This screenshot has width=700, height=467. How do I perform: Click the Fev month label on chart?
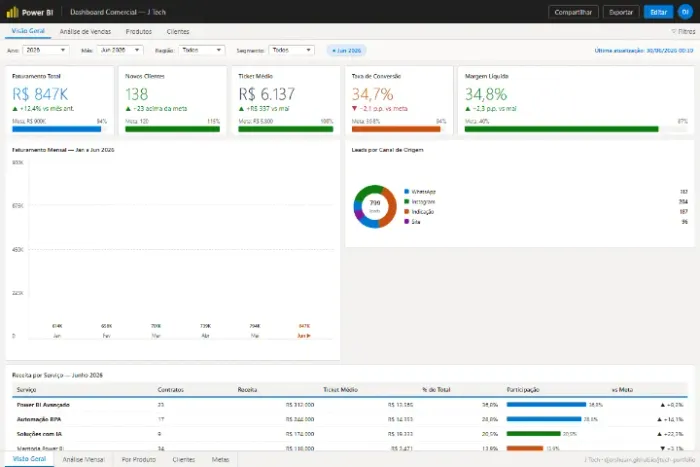[x=106, y=336]
